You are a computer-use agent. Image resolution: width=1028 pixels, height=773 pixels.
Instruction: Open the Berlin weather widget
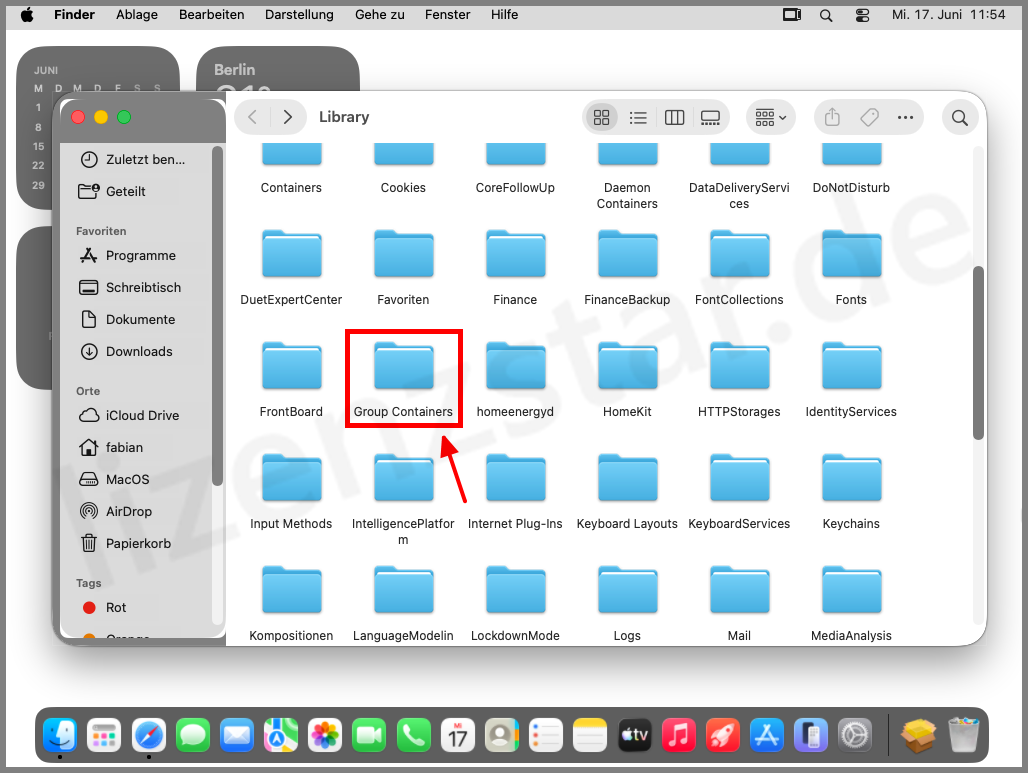(278, 68)
